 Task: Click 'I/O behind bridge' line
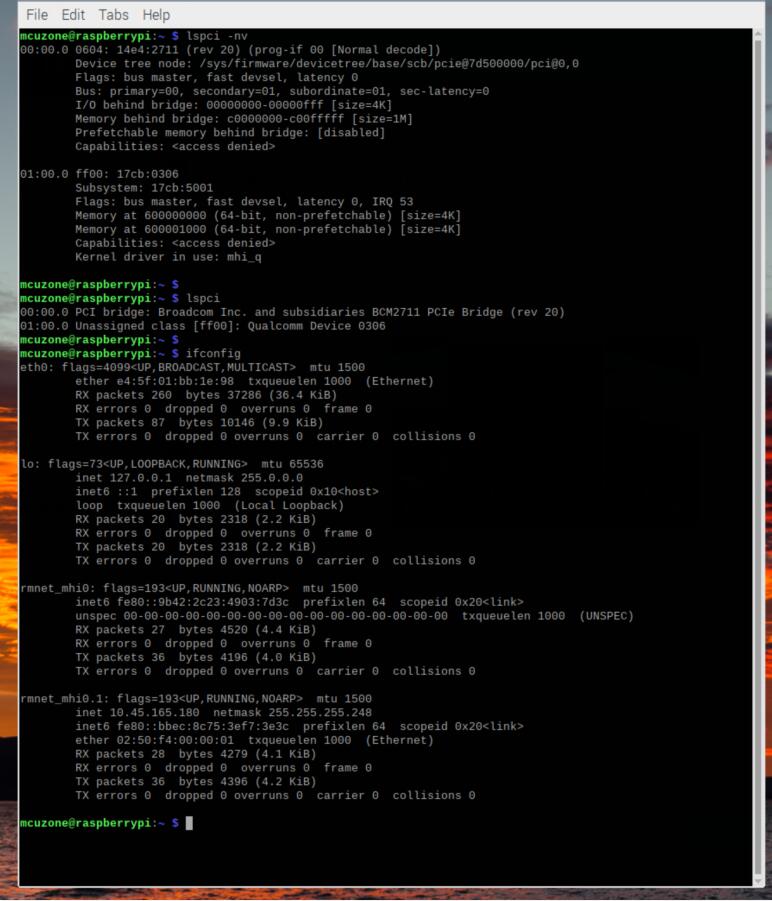(x=233, y=105)
